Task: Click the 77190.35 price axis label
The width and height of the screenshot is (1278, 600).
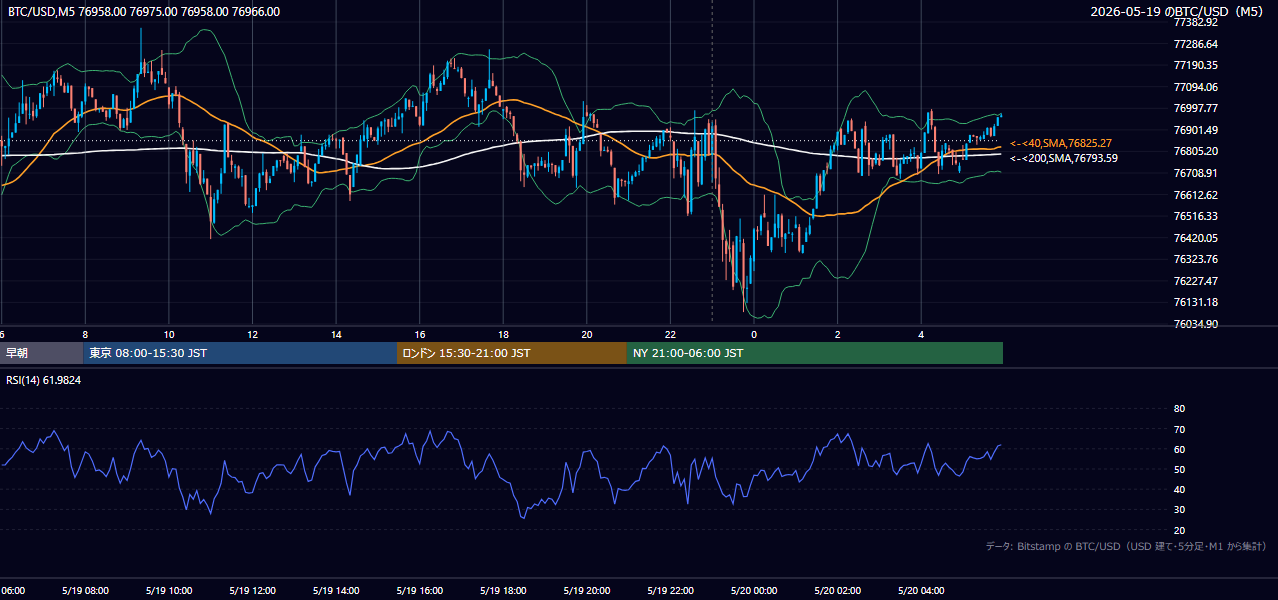Action: 1196,65
